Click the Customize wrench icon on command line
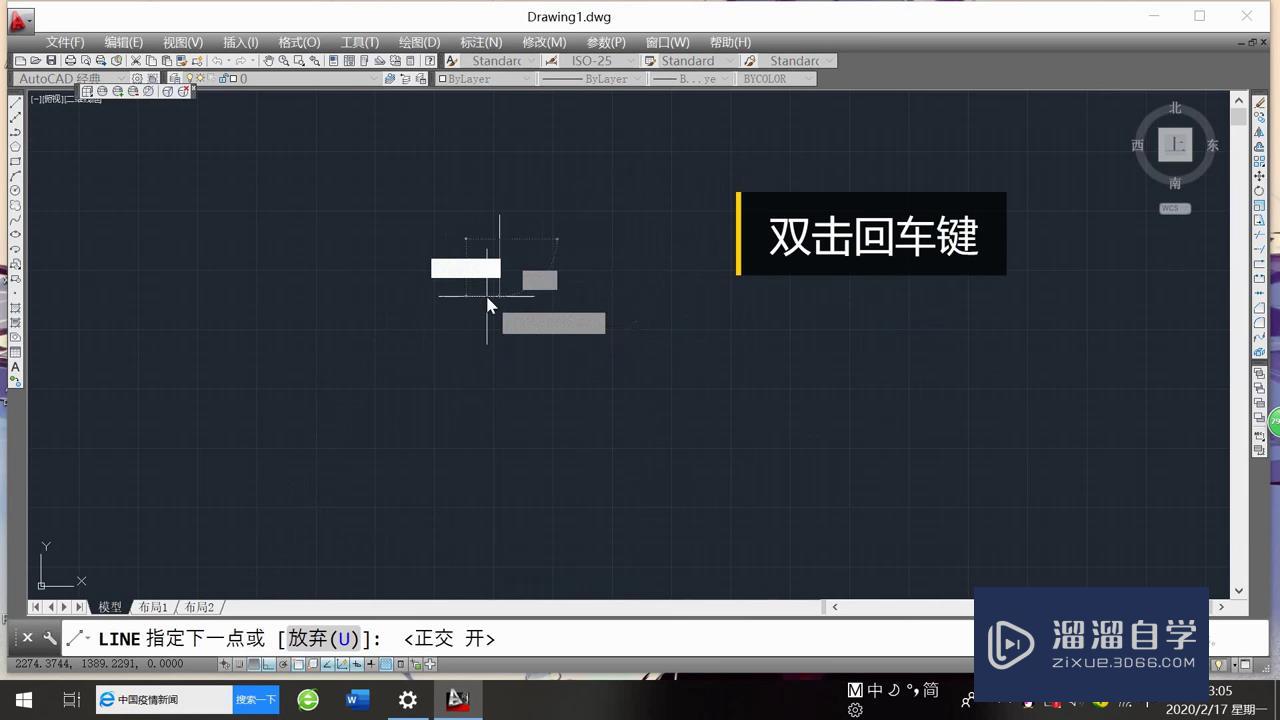Screen dimensions: 1280x720 click(x=50, y=638)
